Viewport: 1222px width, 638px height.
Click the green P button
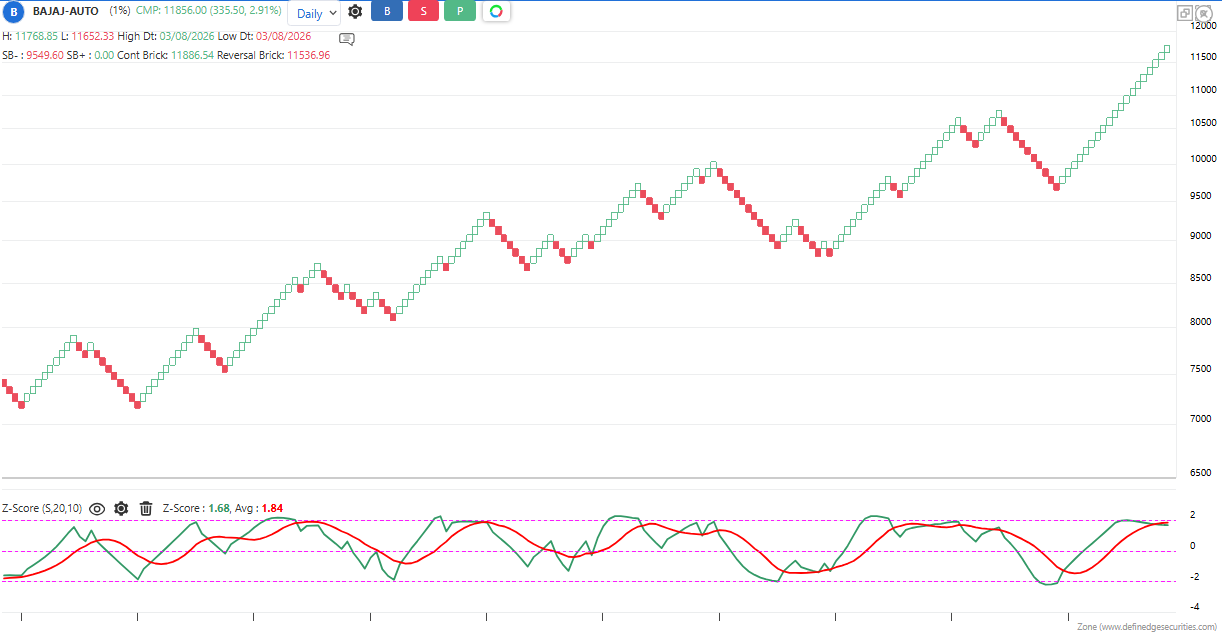[x=460, y=12]
